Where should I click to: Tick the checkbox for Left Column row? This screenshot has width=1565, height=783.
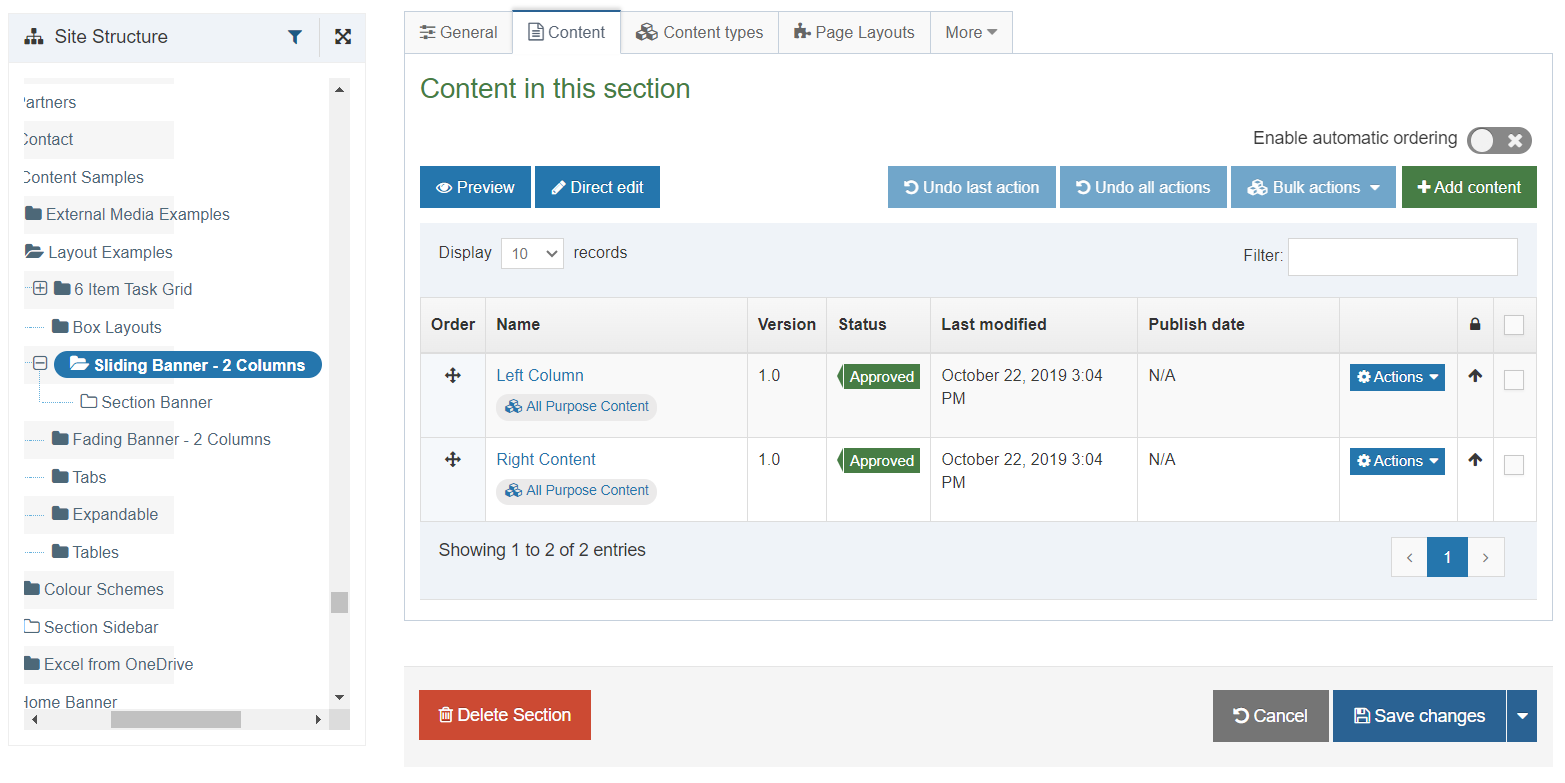pyautogui.click(x=1514, y=380)
